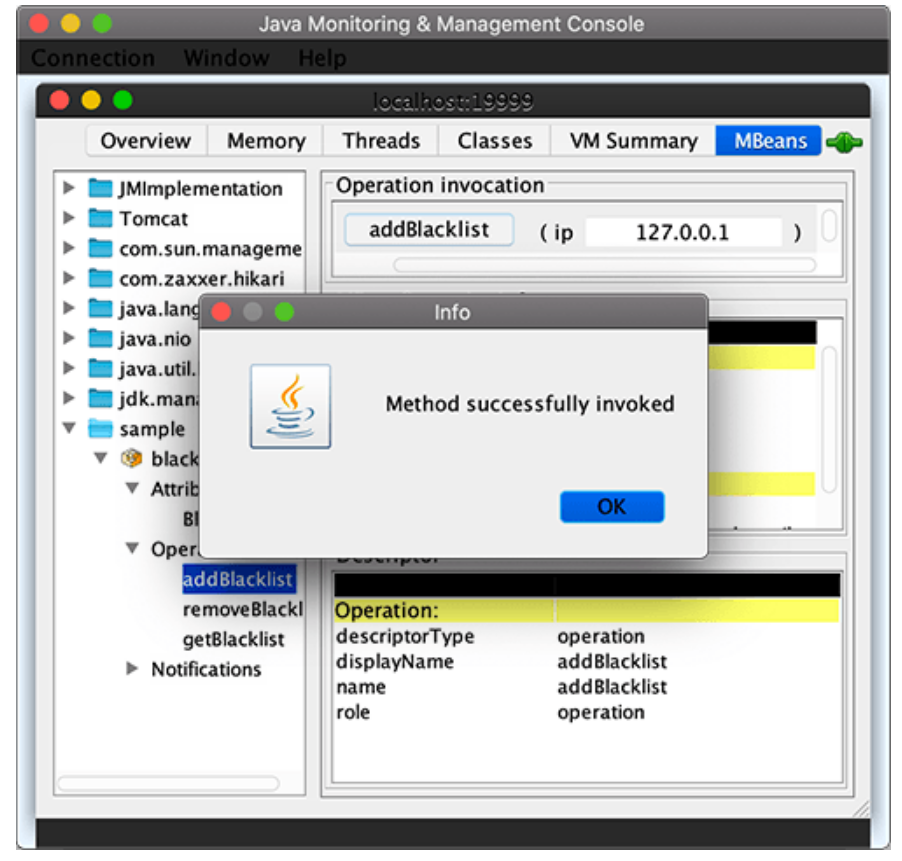This screenshot has height=861, width=902.
Task: Select addBlacklist in the operations tree
Action: point(238,579)
